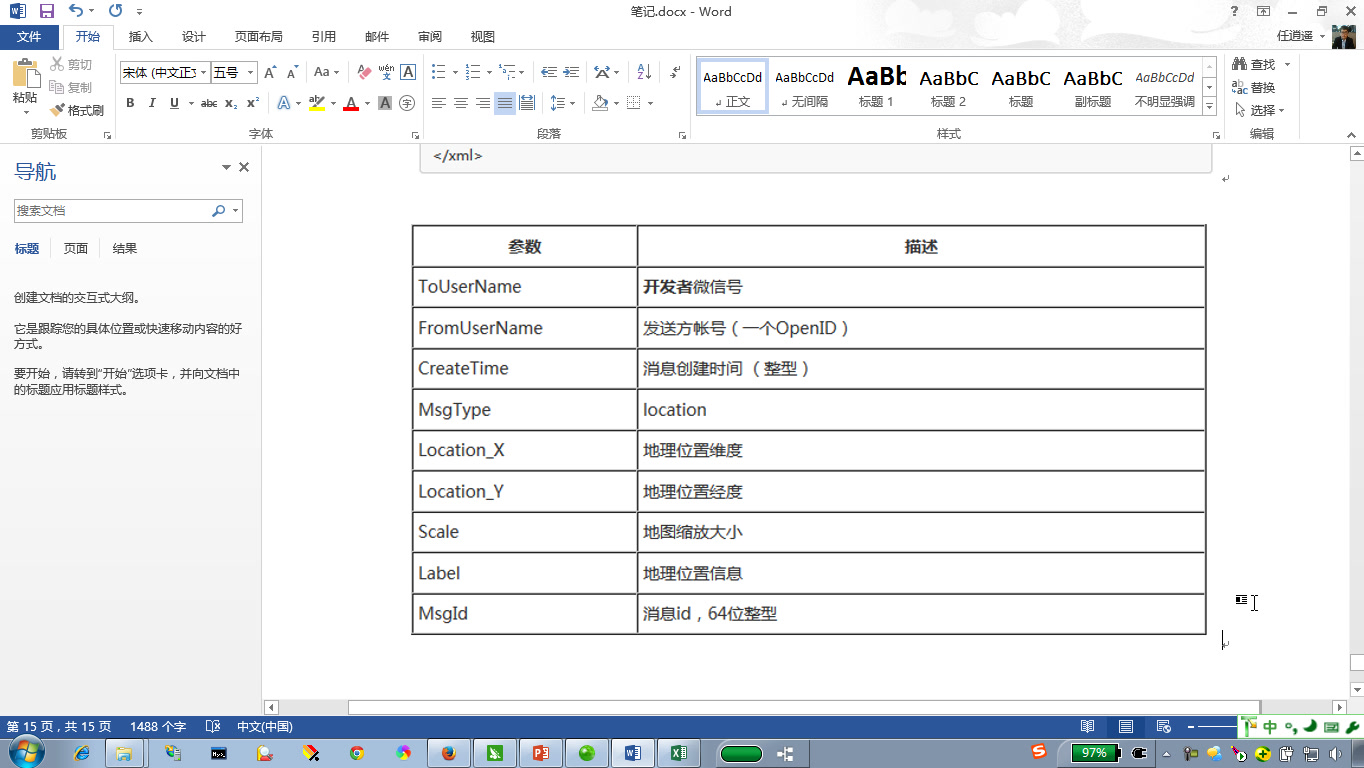Image resolution: width=1364 pixels, height=768 pixels.
Task: Open the phonetic guide (wén) tool
Action: point(386,72)
